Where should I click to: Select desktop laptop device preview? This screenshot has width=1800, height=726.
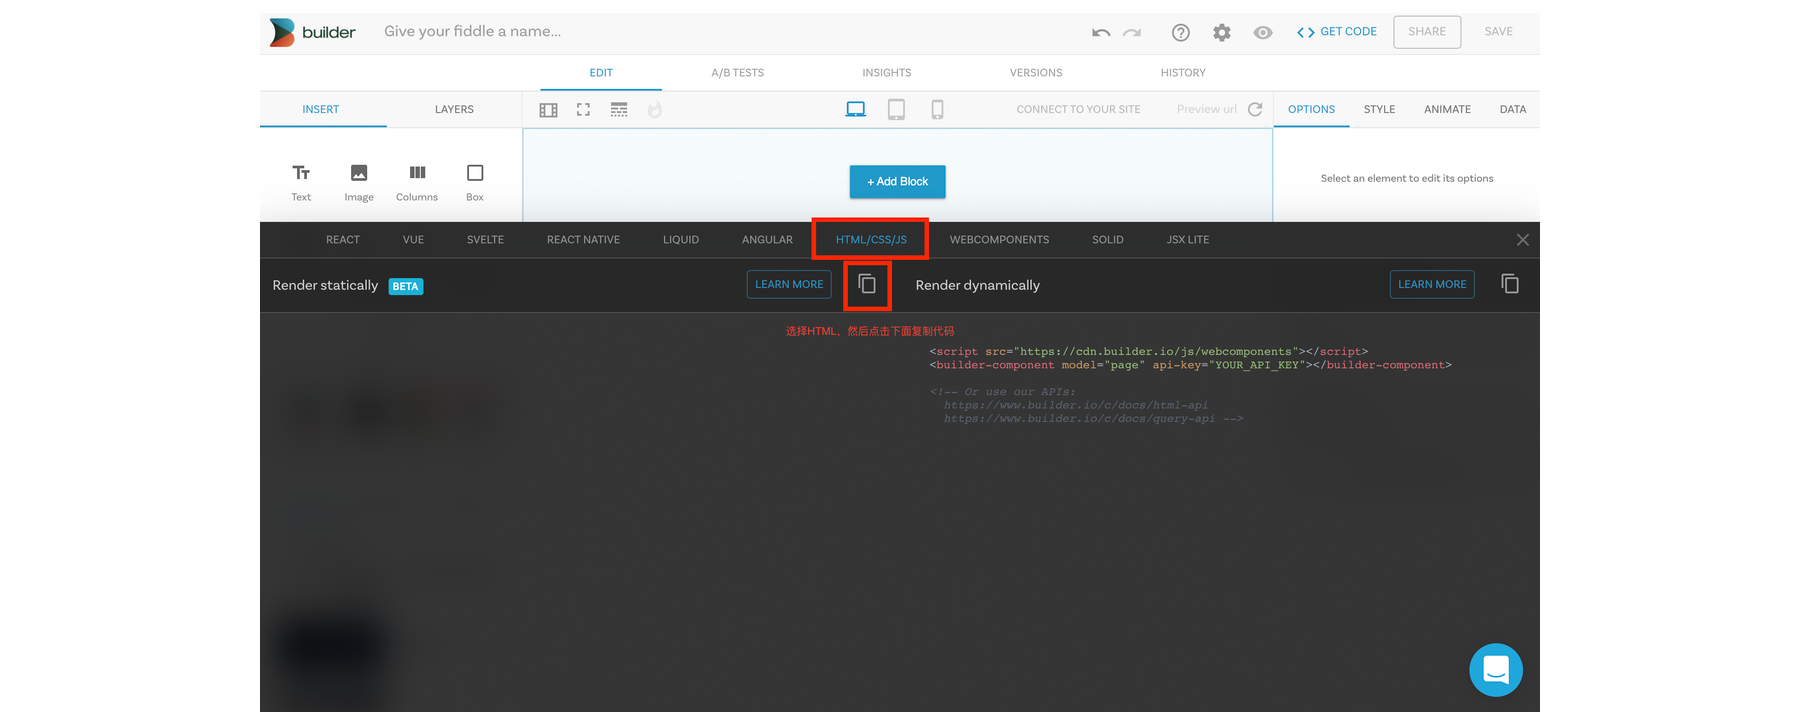[856, 109]
